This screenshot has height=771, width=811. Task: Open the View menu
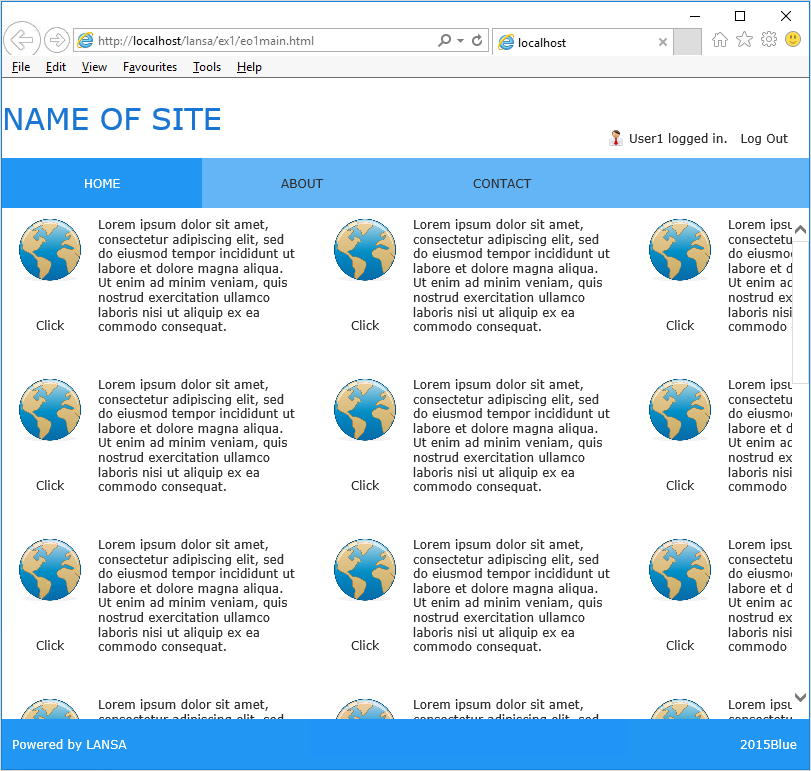pyautogui.click(x=94, y=67)
